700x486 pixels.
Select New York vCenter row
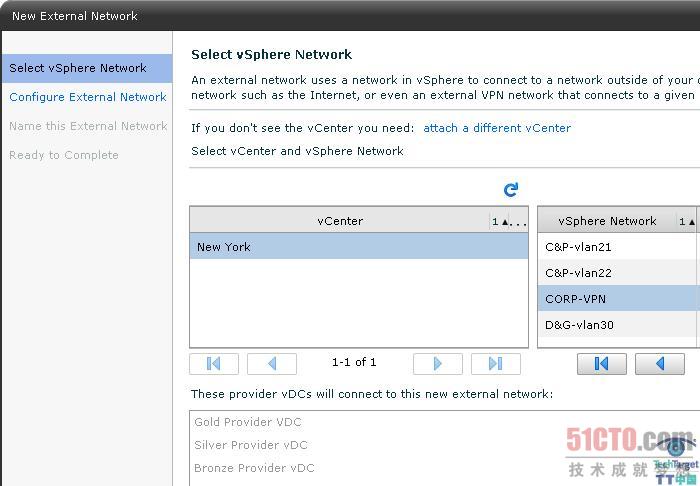(x=359, y=246)
